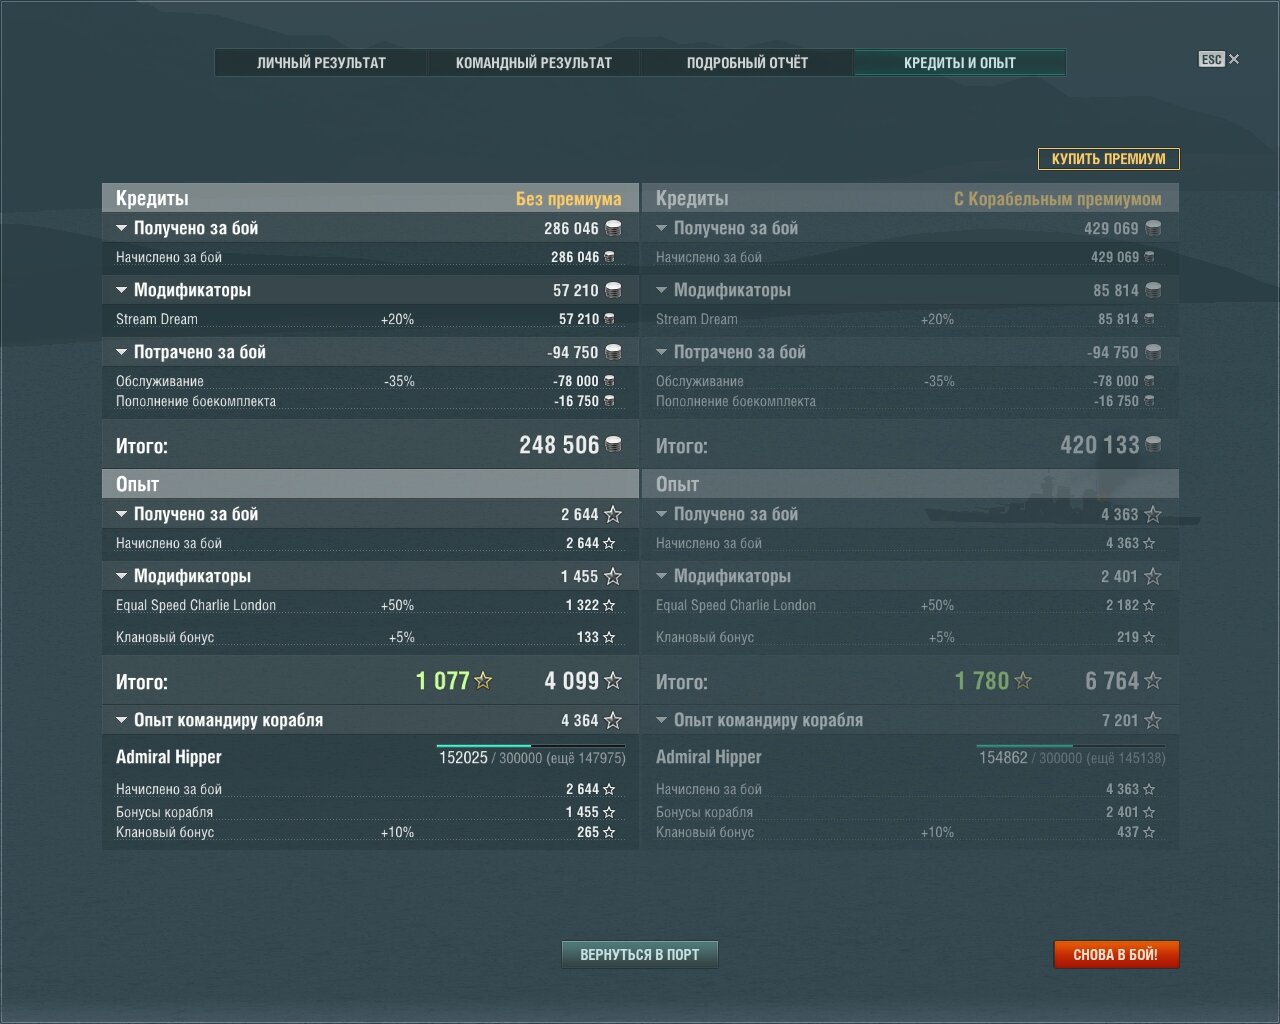Collapse the left credits Получено за бой section

[122, 228]
